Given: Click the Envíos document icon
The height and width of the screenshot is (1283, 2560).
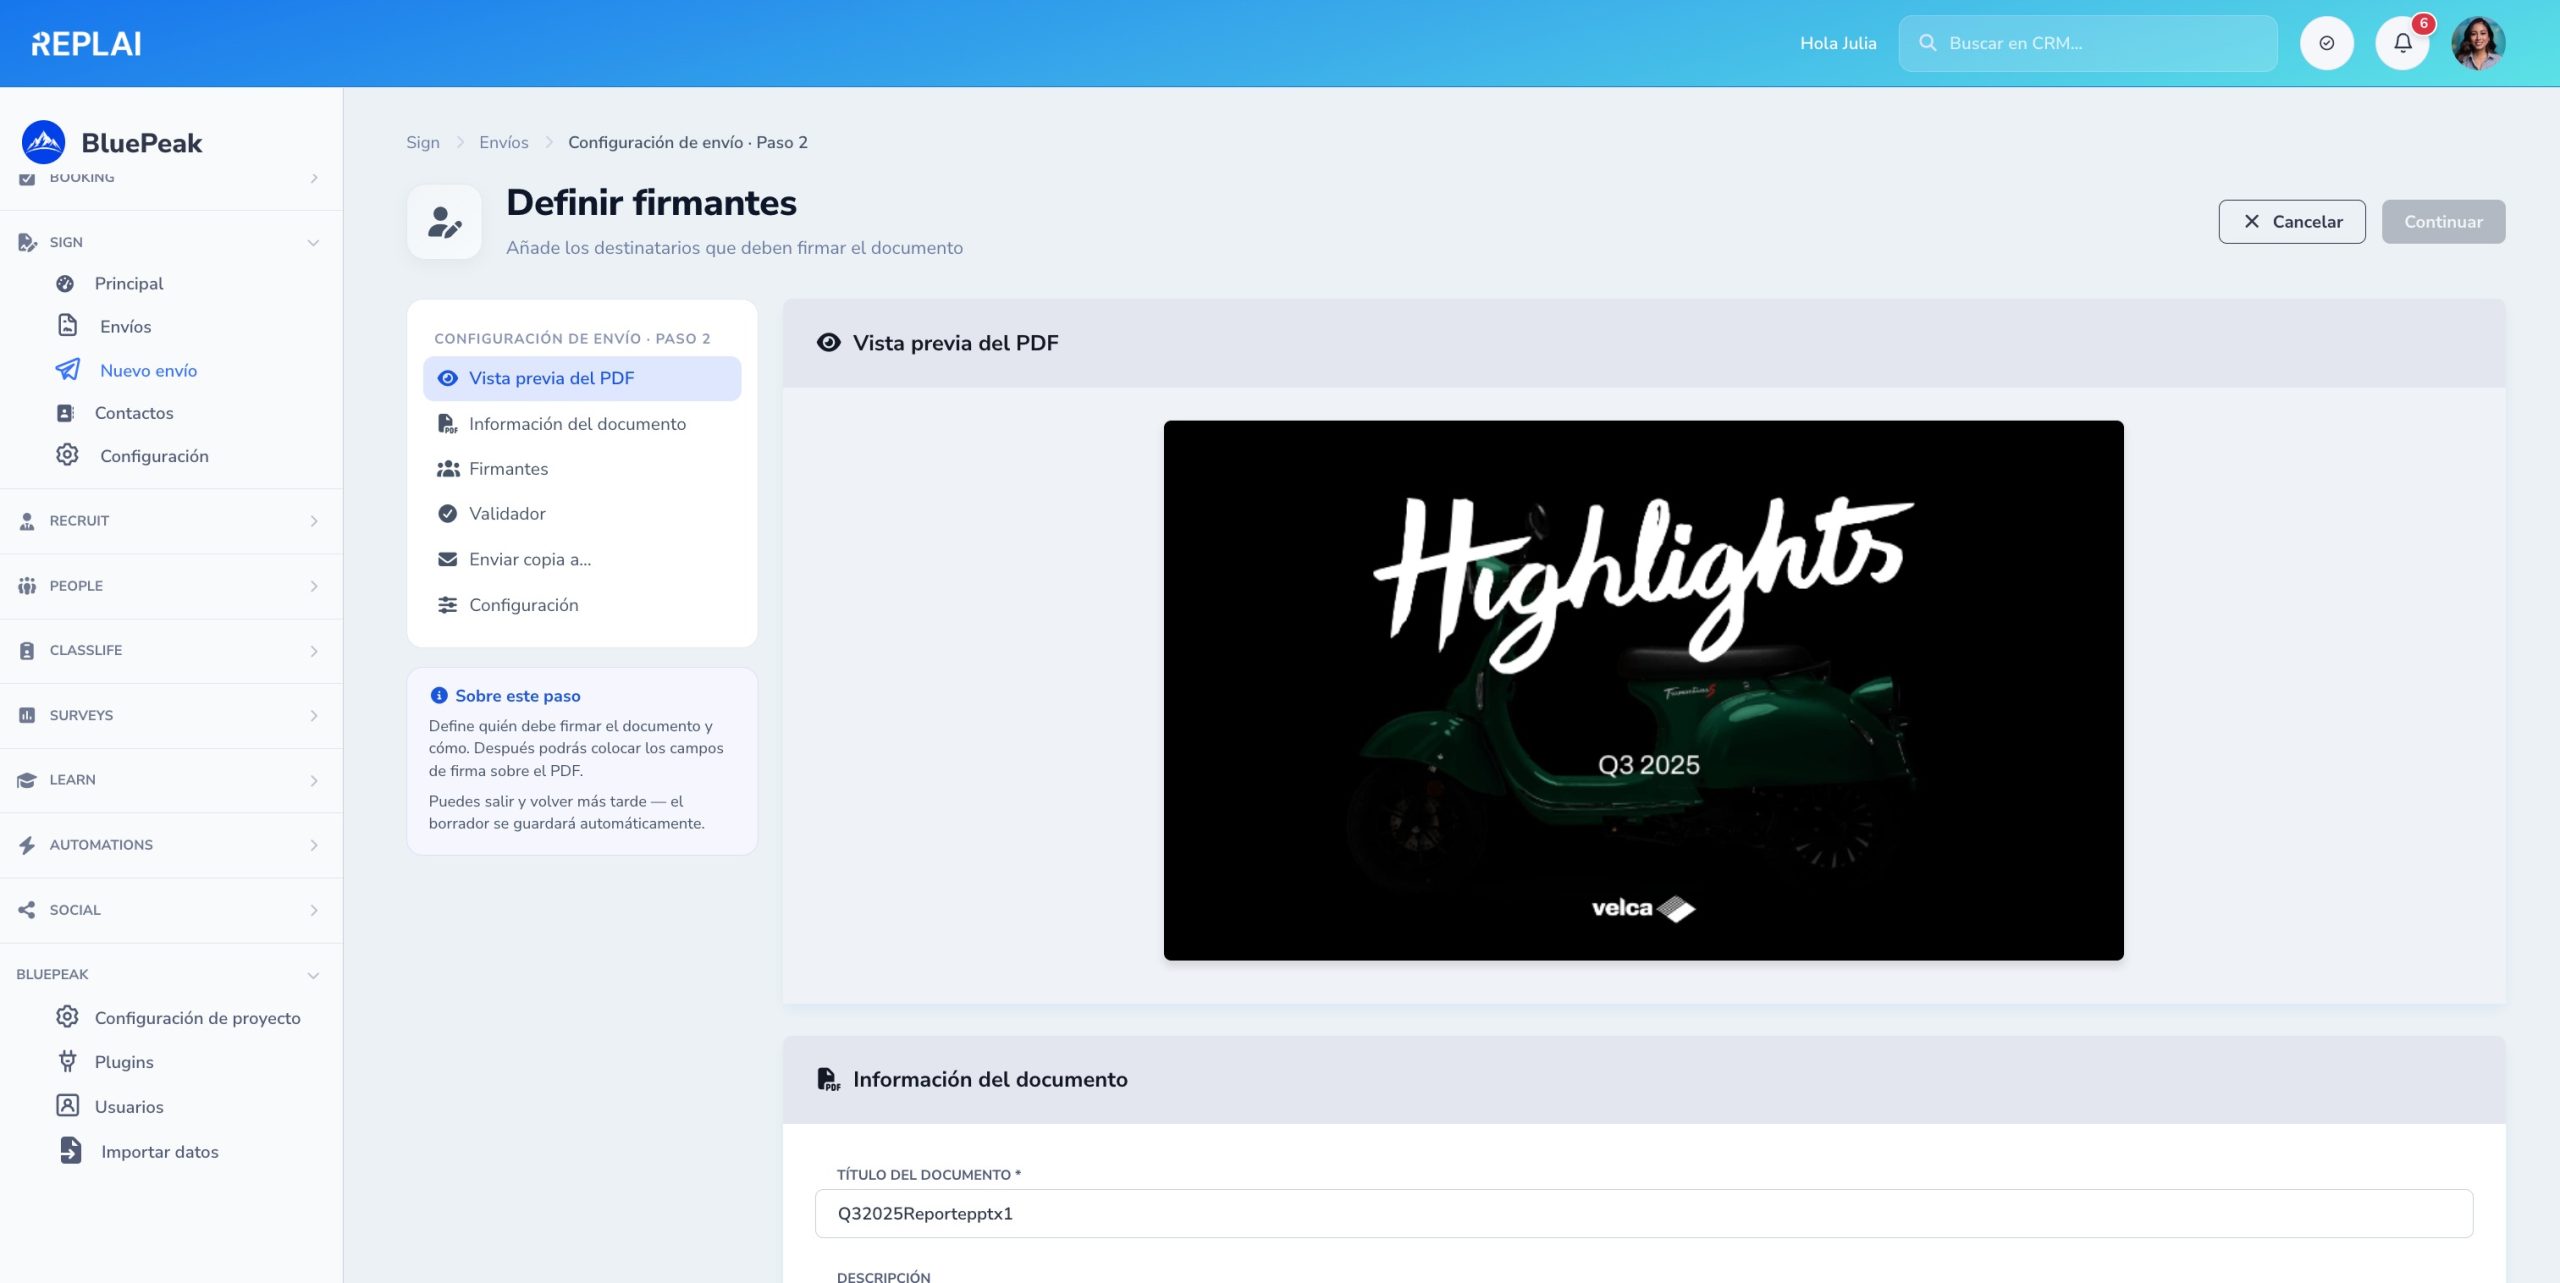Looking at the screenshot, I should click(x=67, y=325).
